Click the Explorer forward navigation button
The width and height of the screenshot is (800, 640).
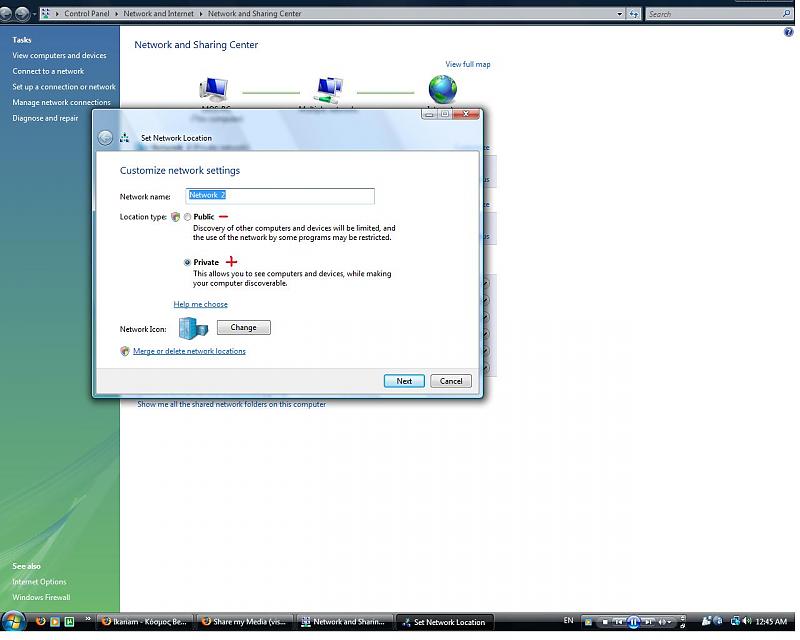point(22,14)
